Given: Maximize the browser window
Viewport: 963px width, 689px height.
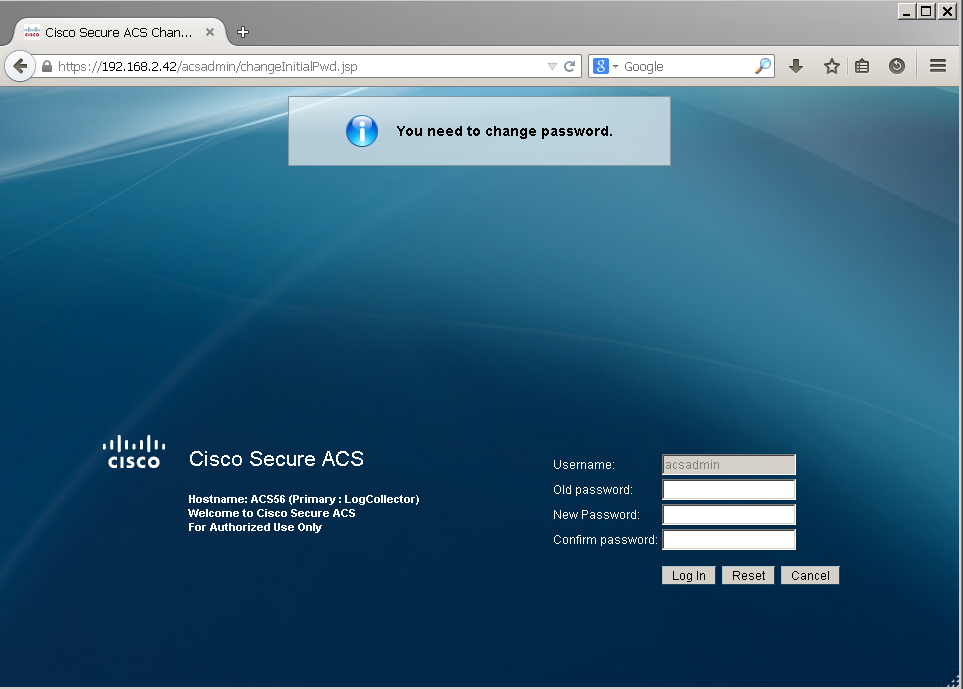Looking at the screenshot, I should [x=927, y=12].
